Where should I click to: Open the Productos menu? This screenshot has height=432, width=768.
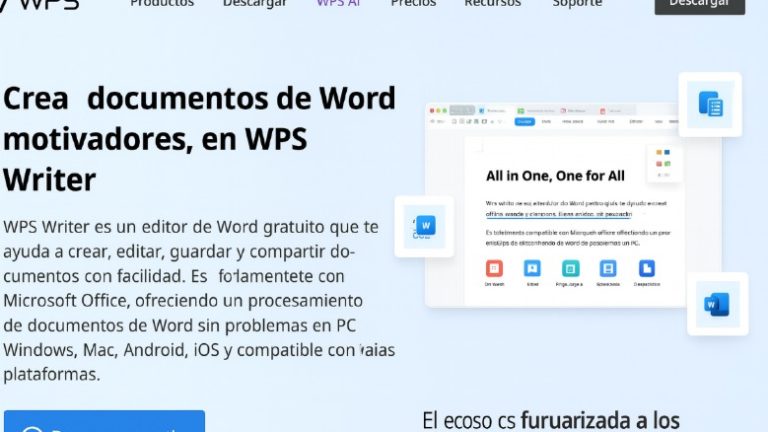pos(162,3)
